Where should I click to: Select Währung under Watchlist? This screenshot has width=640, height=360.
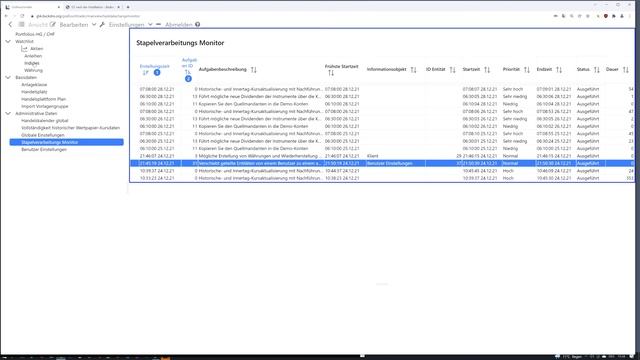pos(33,70)
